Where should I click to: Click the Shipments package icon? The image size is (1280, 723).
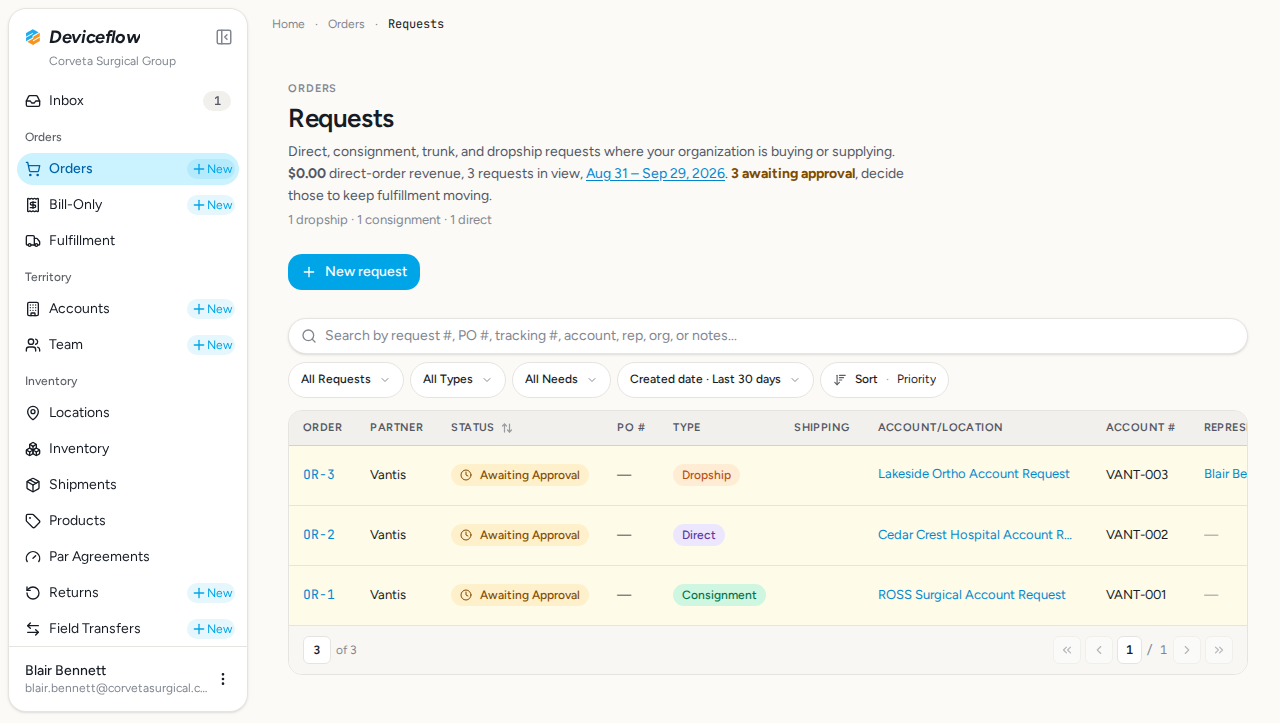[33, 485]
